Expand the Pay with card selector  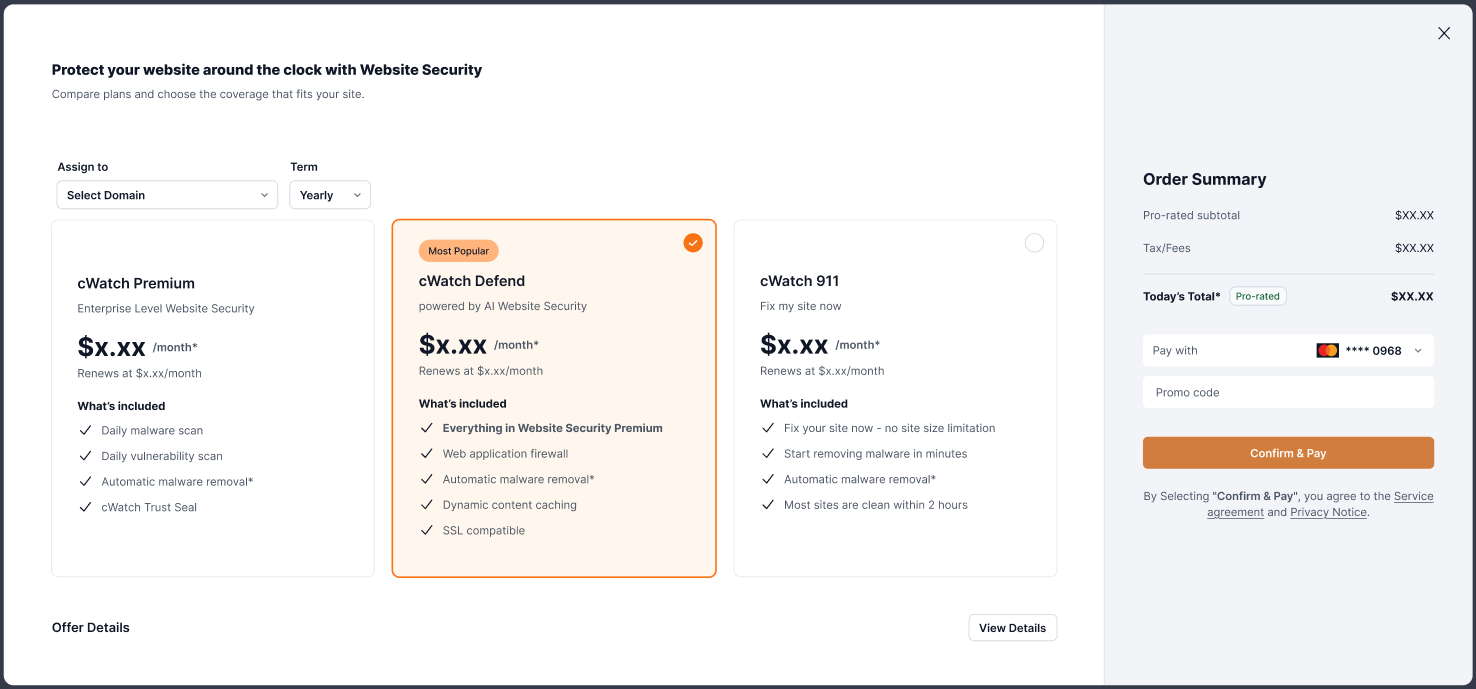click(x=1288, y=351)
